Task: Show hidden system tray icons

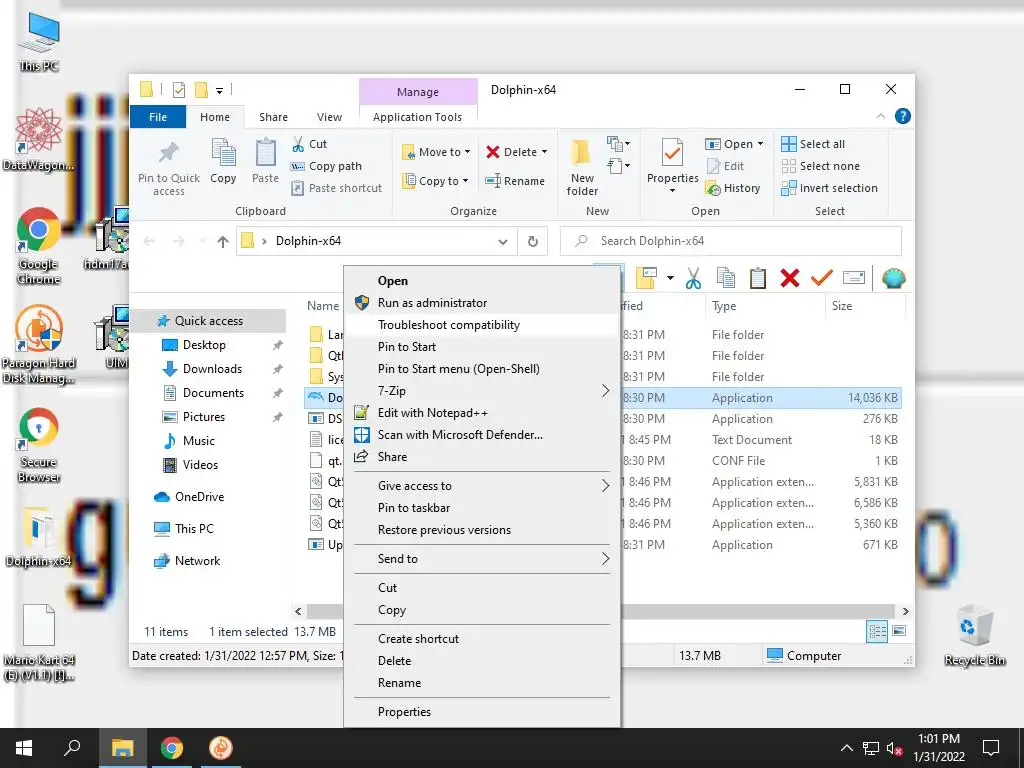Action: click(x=846, y=748)
